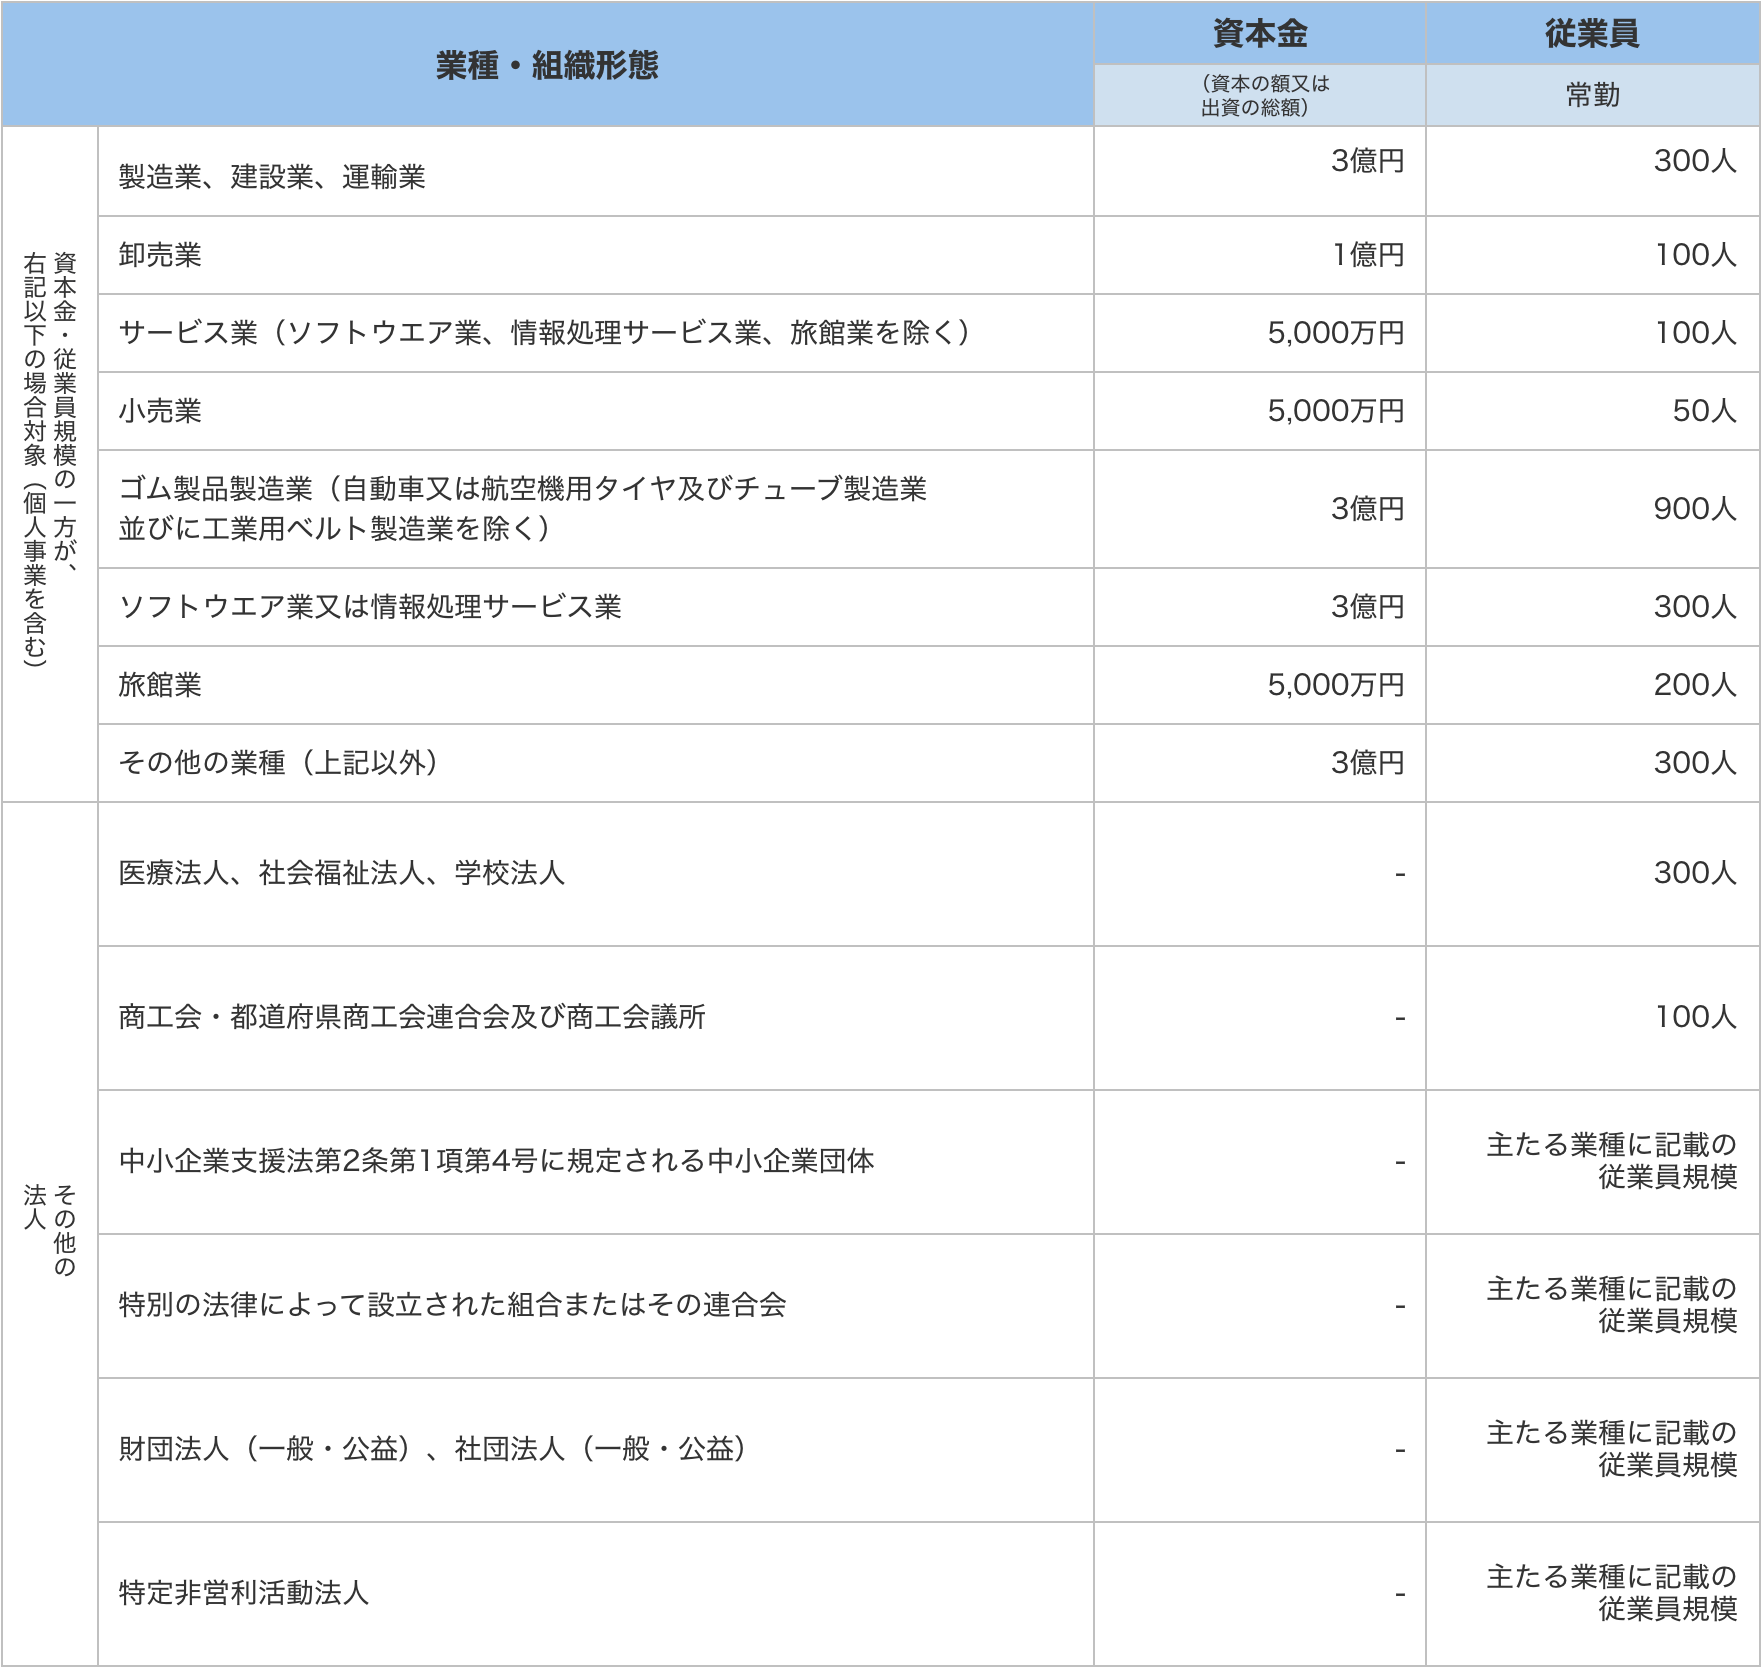Select the 製造業、建設業、運輸業 row label
This screenshot has width=1763, height=1669.
pos(272,177)
